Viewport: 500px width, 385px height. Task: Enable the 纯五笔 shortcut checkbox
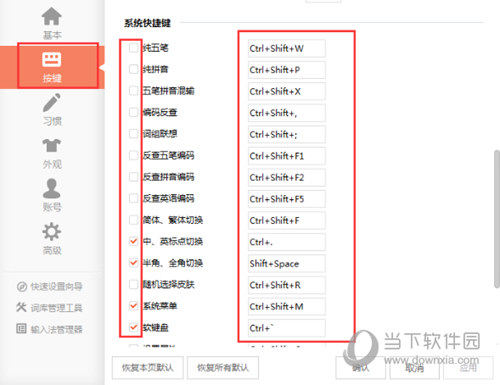(x=133, y=48)
